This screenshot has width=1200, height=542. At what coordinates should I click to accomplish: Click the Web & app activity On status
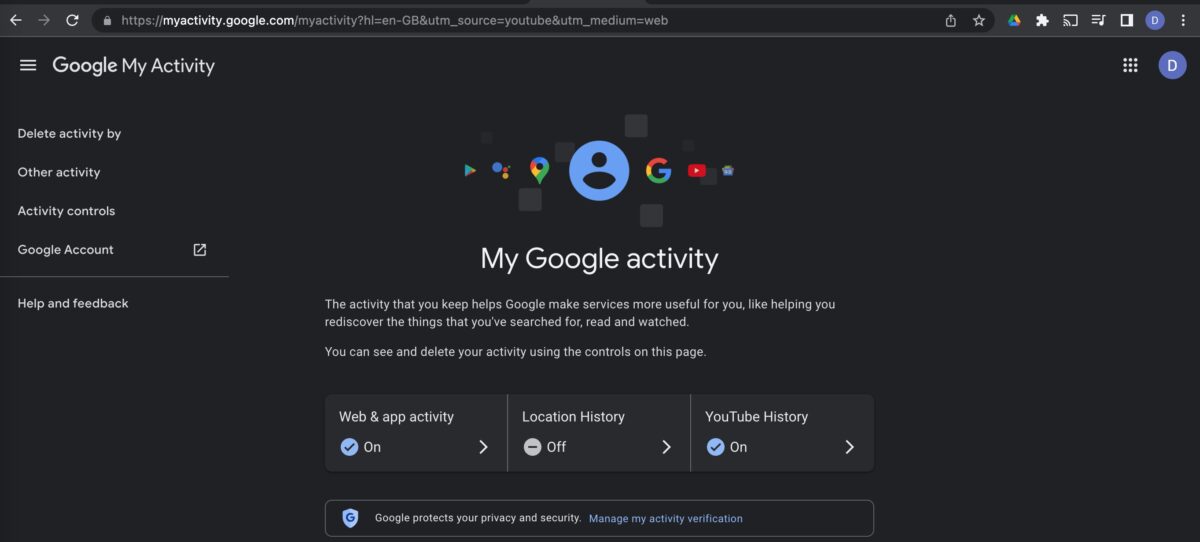(x=360, y=447)
